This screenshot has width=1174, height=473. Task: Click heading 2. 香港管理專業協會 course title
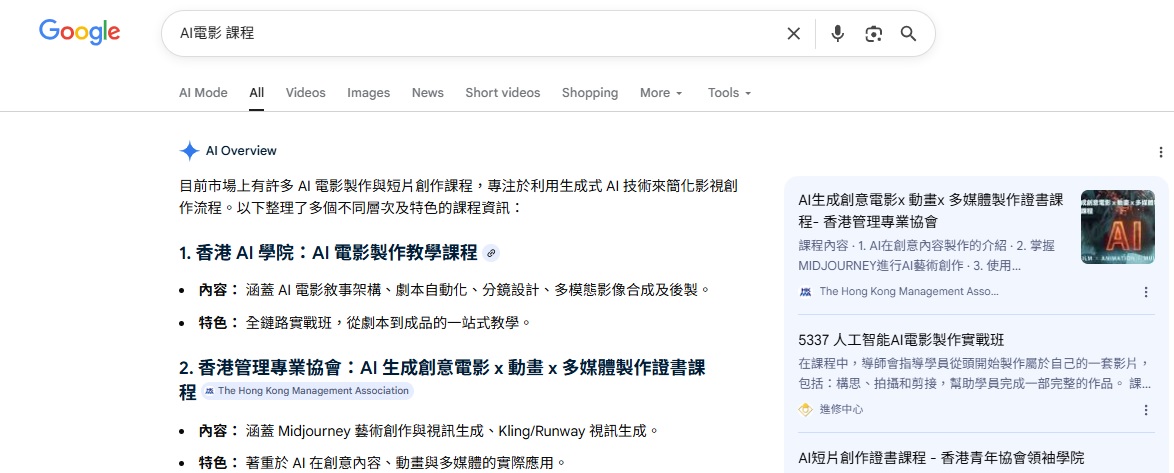442,379
